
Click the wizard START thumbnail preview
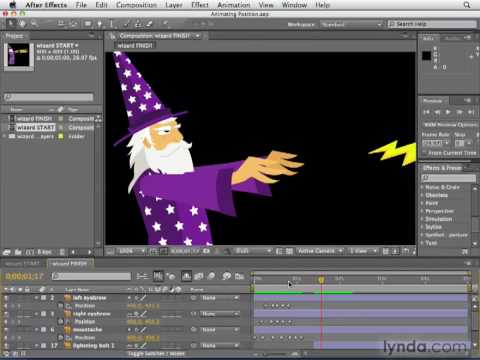tap(19, 56)
